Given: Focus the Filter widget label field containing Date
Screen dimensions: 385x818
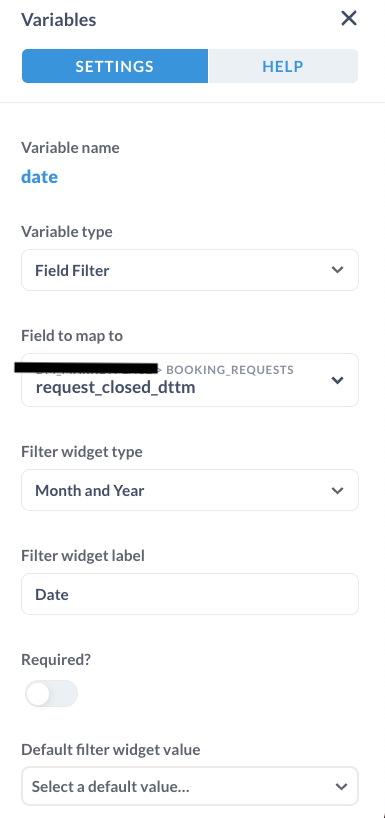Looking at the screenshot, I should pyautogui.click(x=190, y=594).
